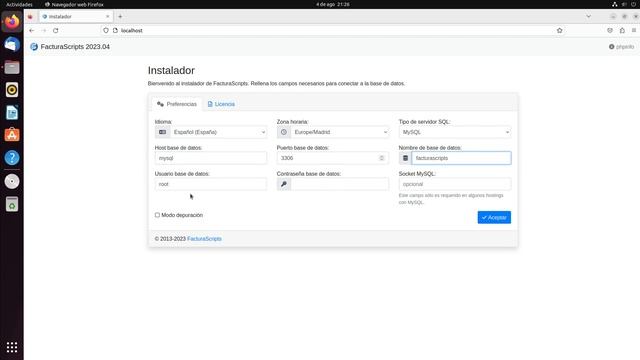Bookmark this page with the star
This screenshot has height=360, width=640.
[560, 31]
